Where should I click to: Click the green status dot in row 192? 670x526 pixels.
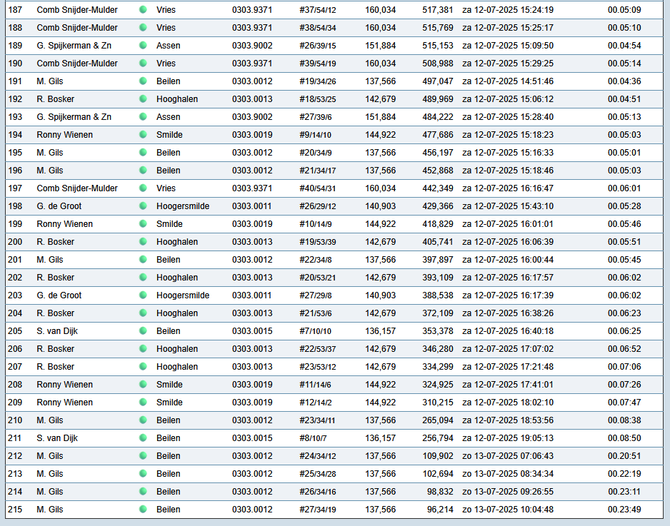[143, 99]
